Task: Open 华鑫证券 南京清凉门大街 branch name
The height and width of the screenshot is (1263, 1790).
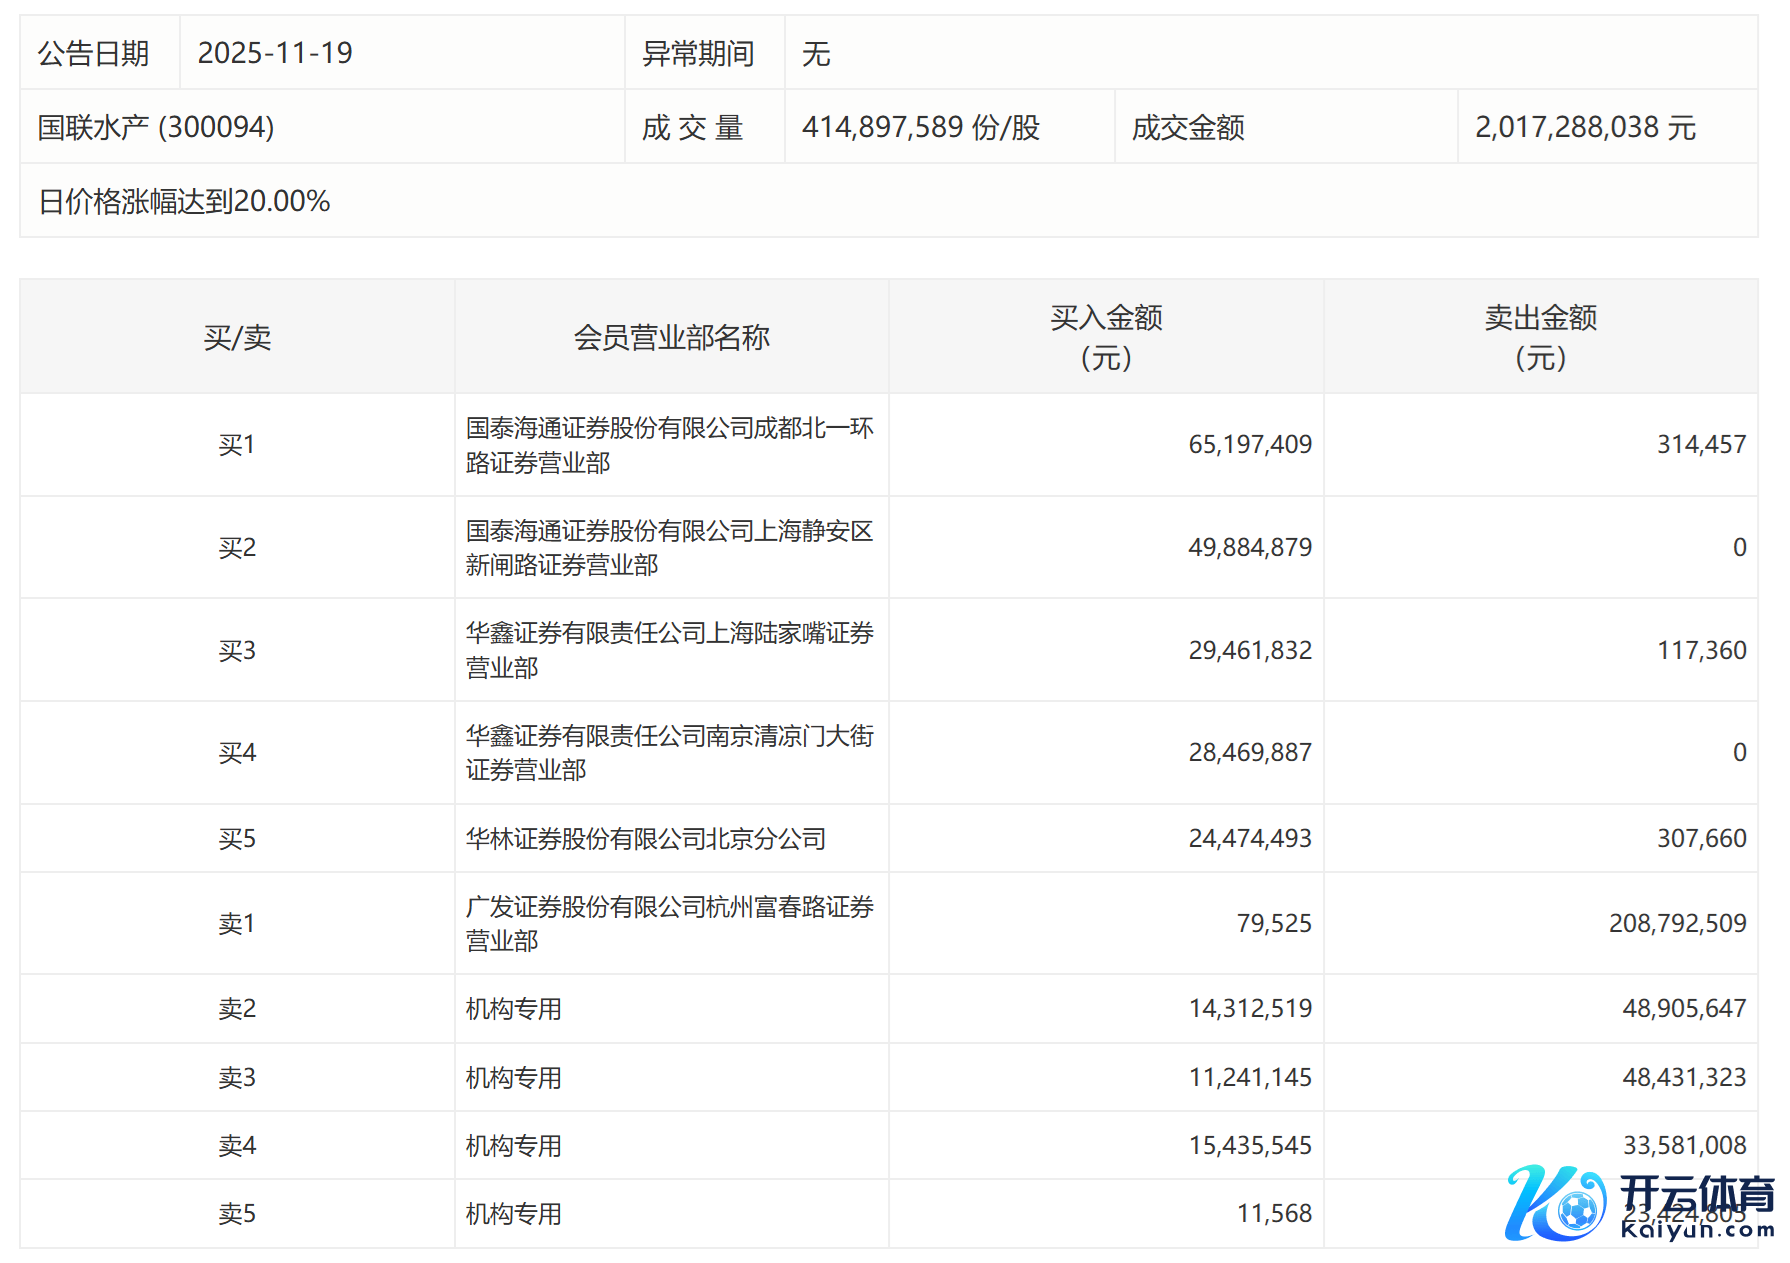Action: (669, 753)
